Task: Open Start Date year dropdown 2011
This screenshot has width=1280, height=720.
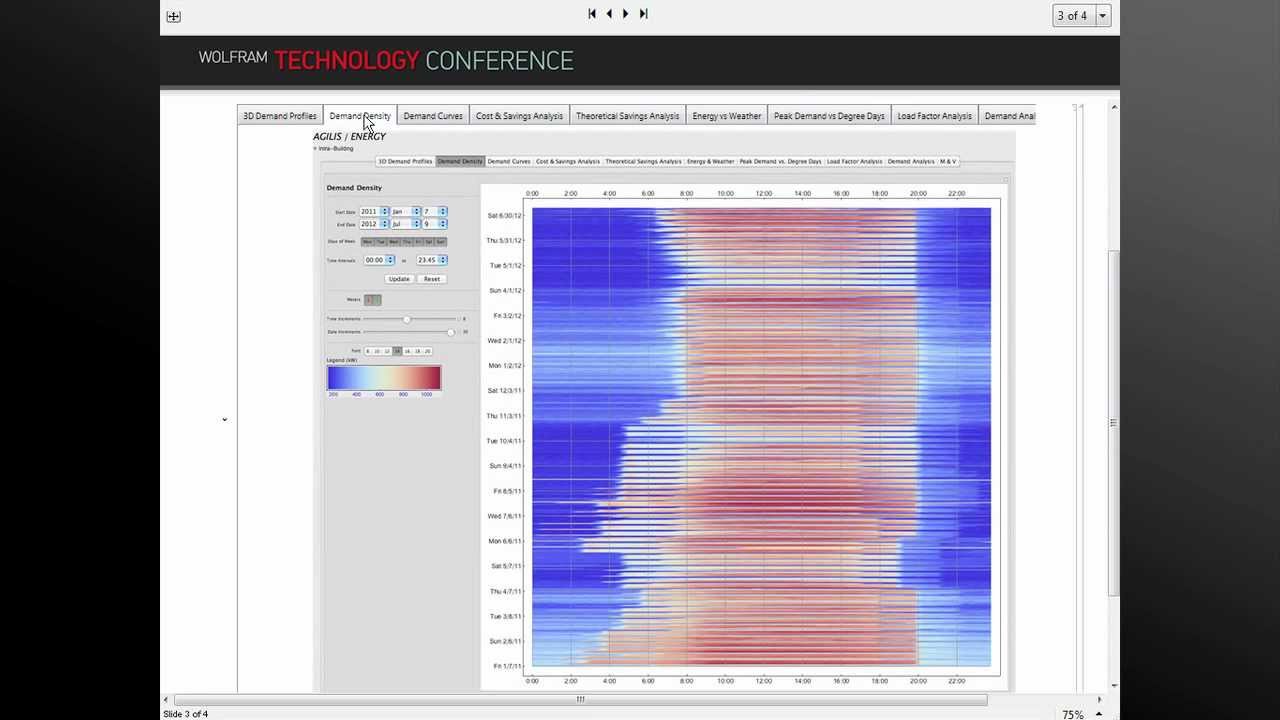Action: [x=374, y=211]
